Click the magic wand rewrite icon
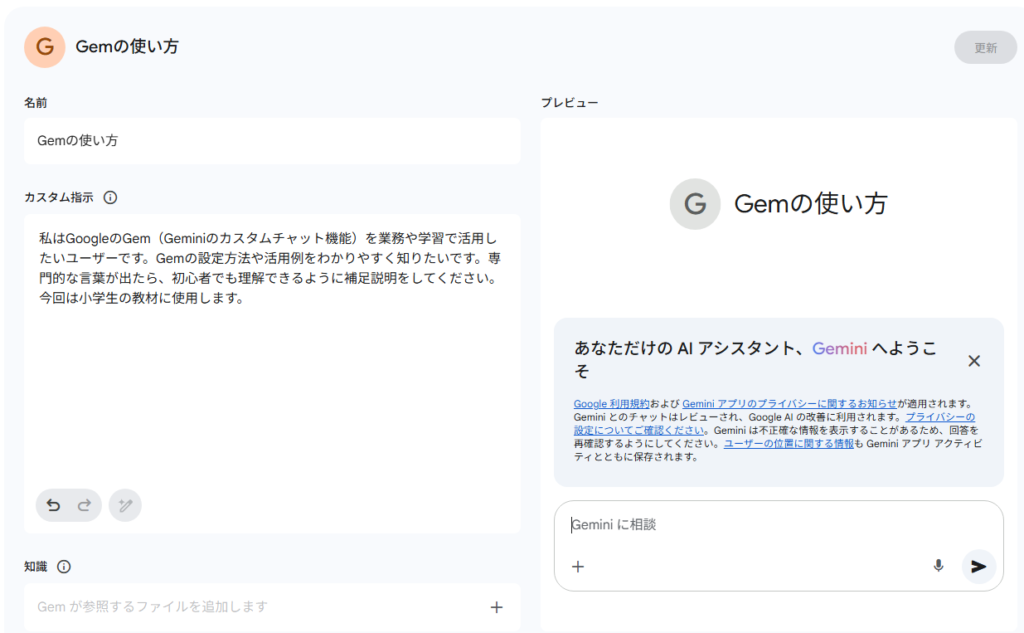This screenshot has height=633, width=1024. [x=125, y=506]
